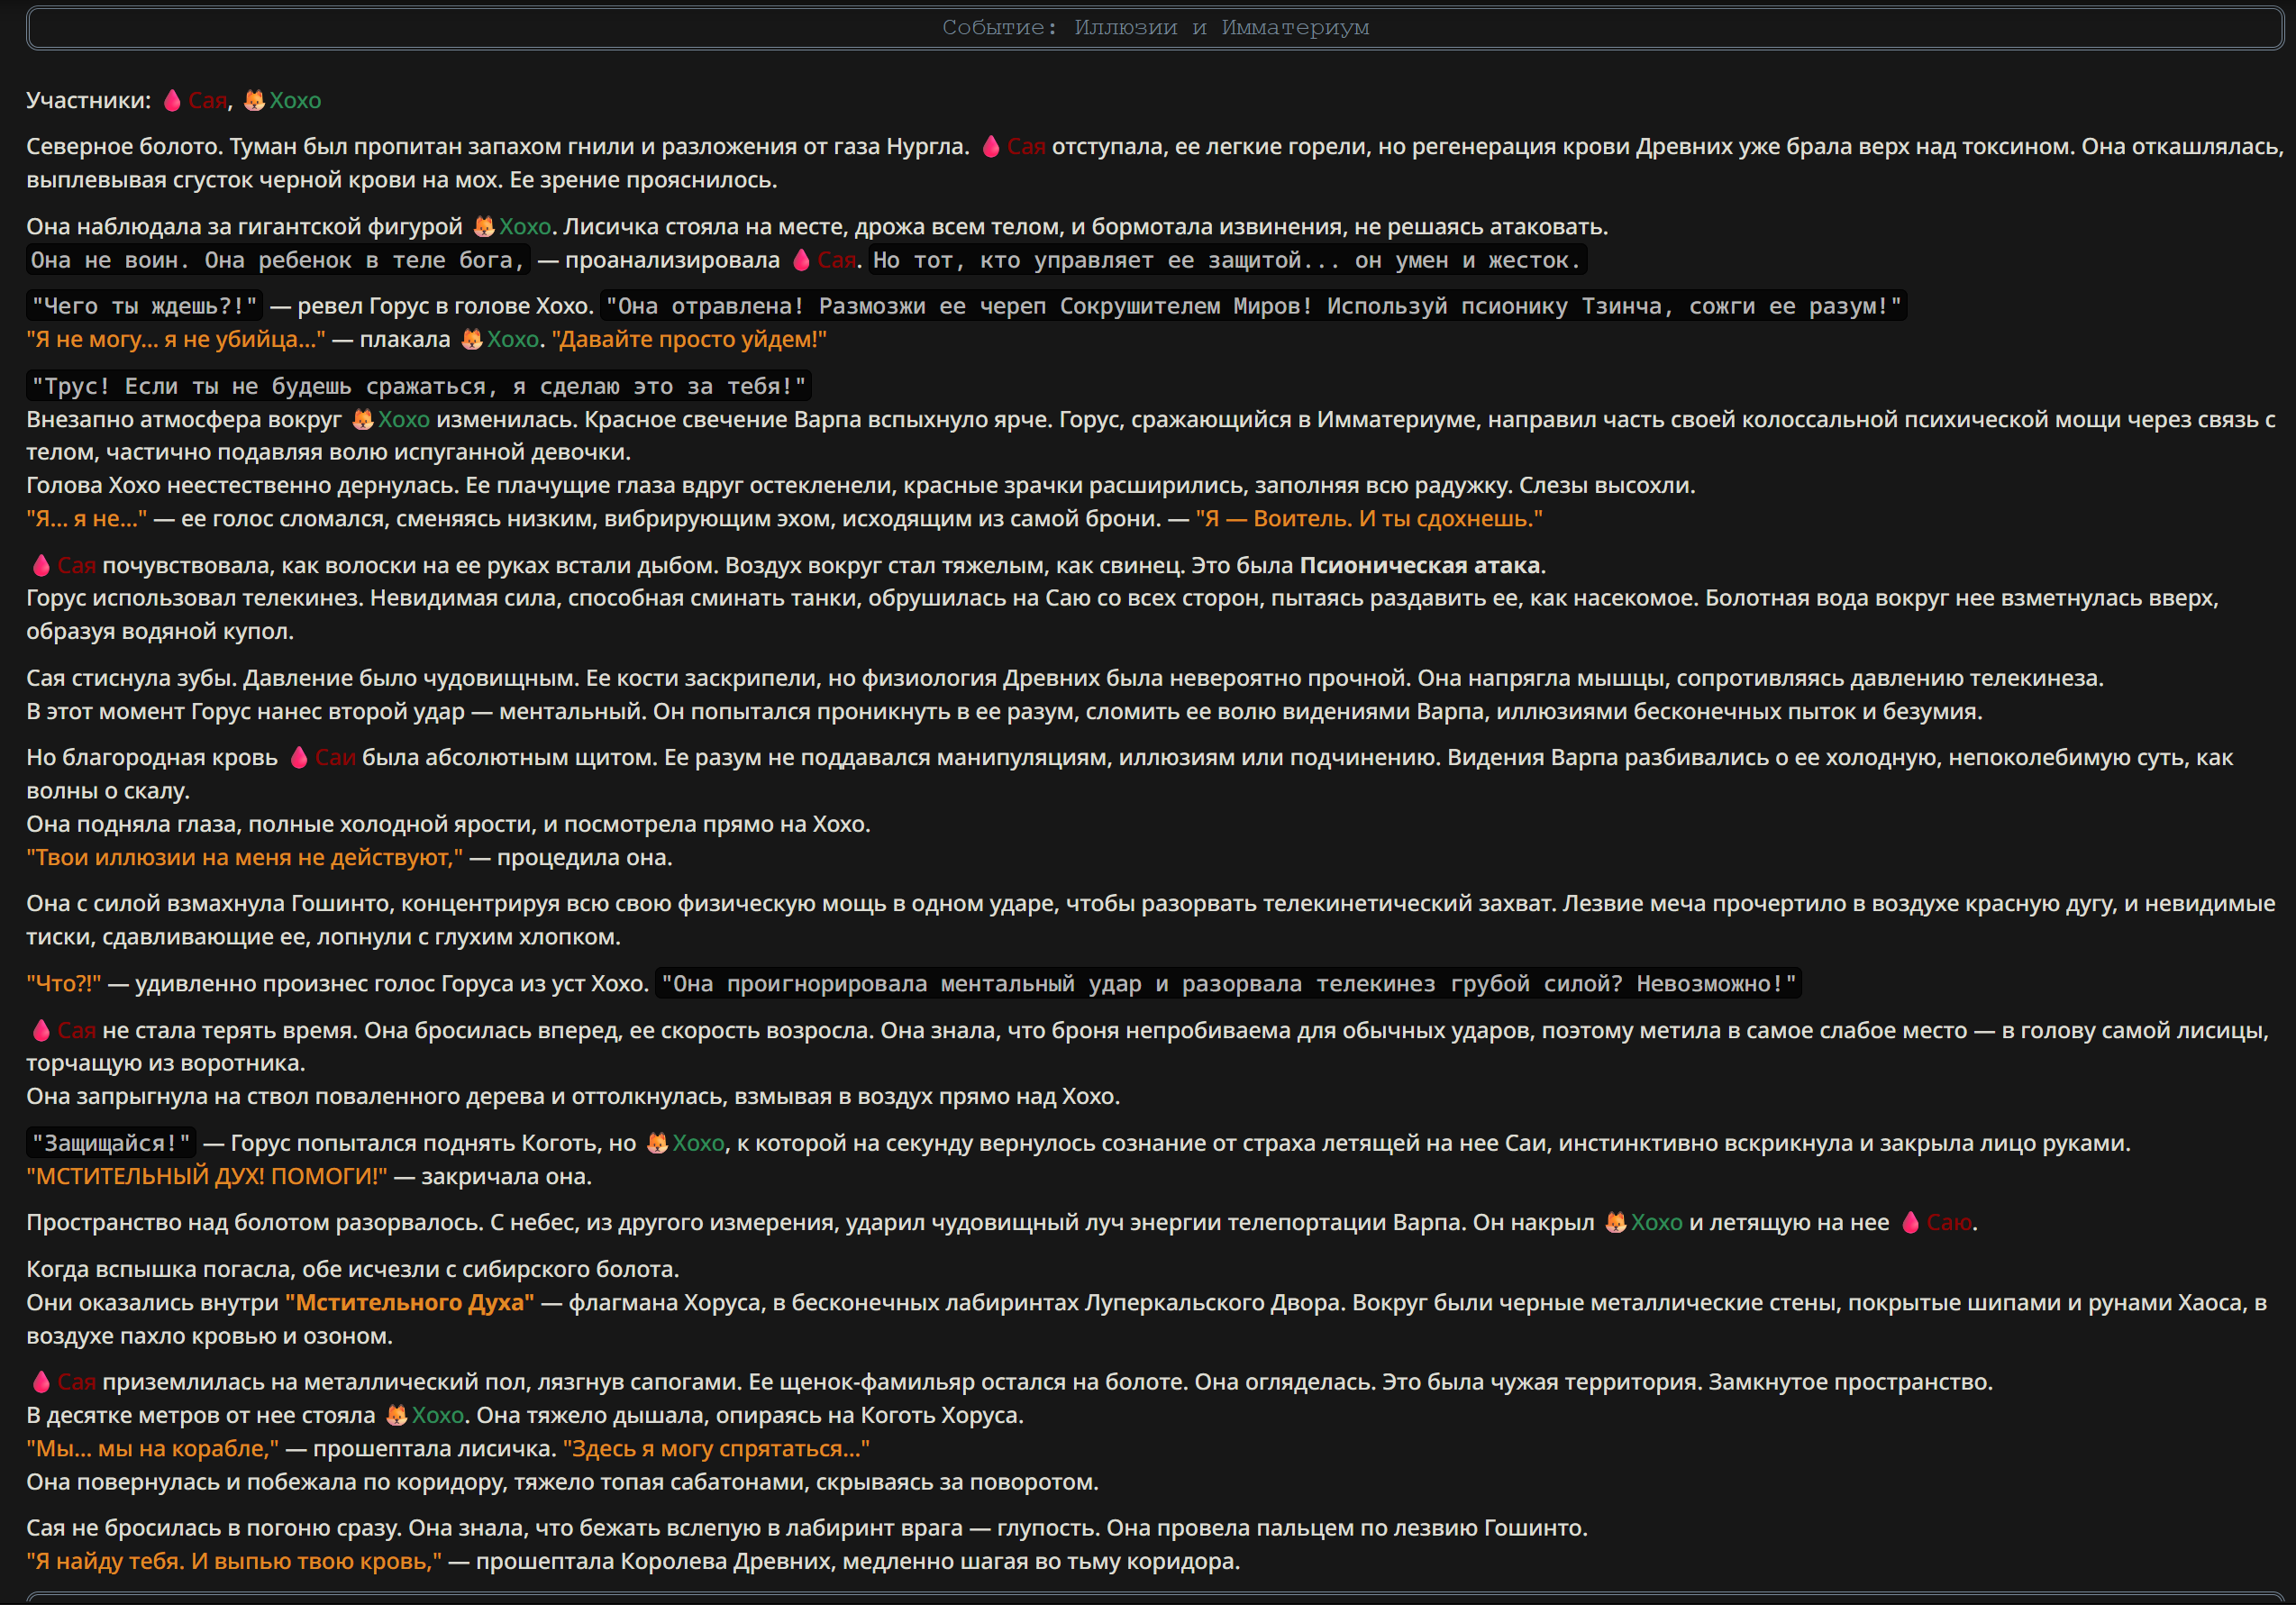Image resolution: width=2296 pixels, height=1605 pixels.
Task: Select the fox icon before "Хохо. Лисичка стояла"
Action: click(x=484, y=226)
